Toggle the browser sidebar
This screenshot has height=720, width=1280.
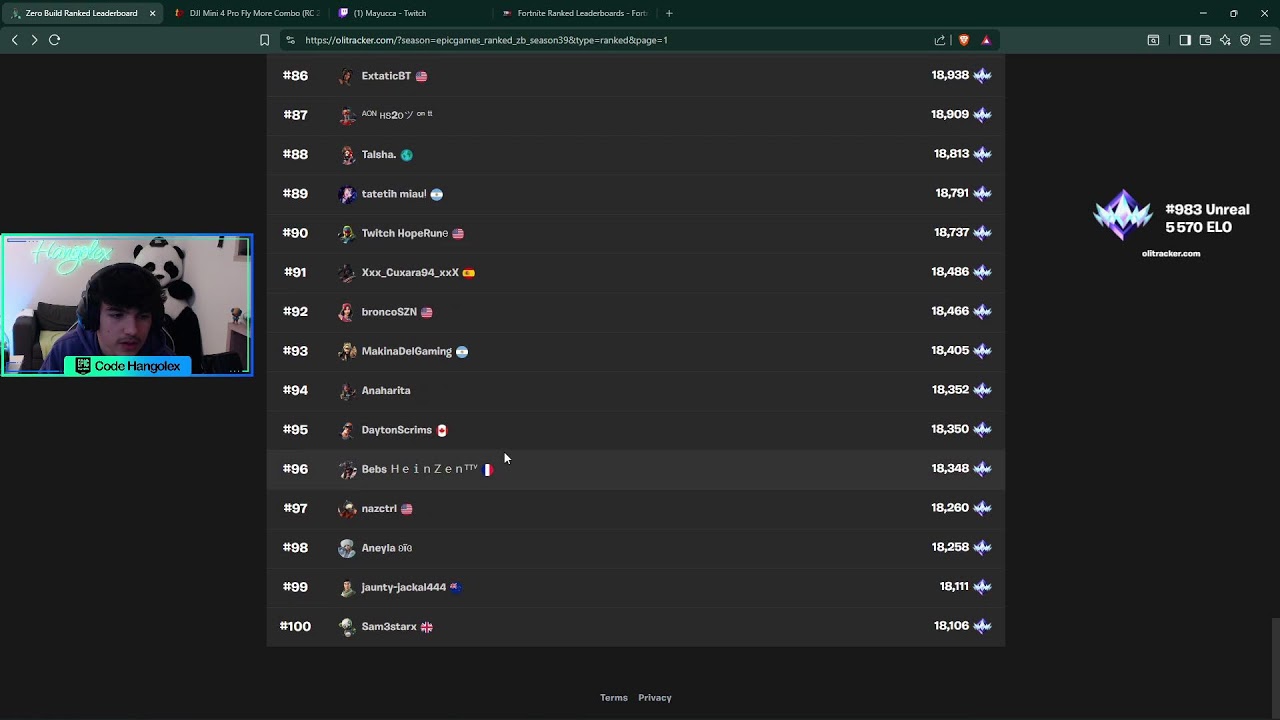[x=1185, y=40]
